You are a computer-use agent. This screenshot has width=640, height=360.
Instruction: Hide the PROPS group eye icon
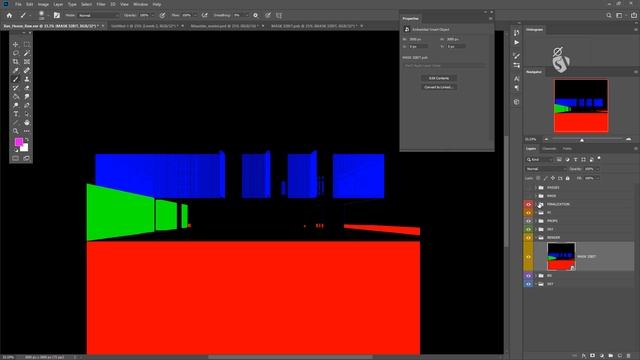click(x=528, y=221)
